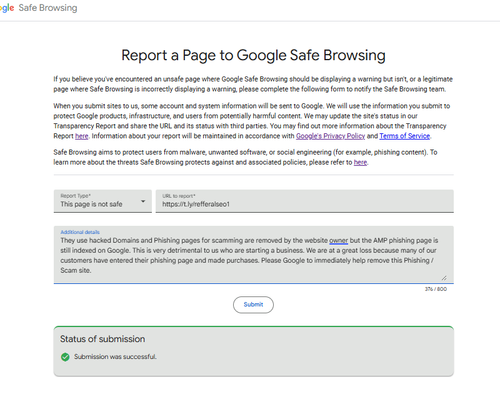
Task: Click the Safe Browsing header title
Action: click(48, 8)
